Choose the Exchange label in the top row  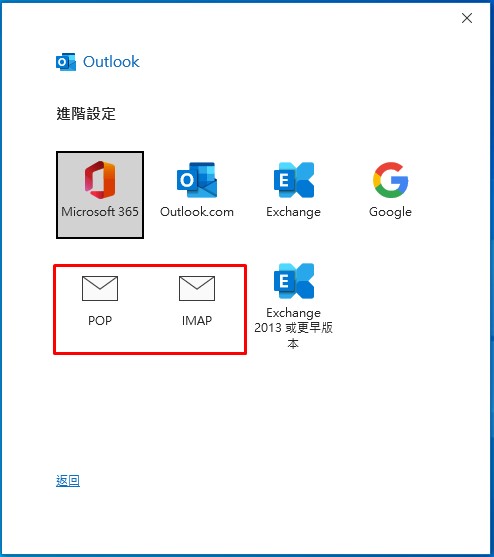tap(293, 212)
